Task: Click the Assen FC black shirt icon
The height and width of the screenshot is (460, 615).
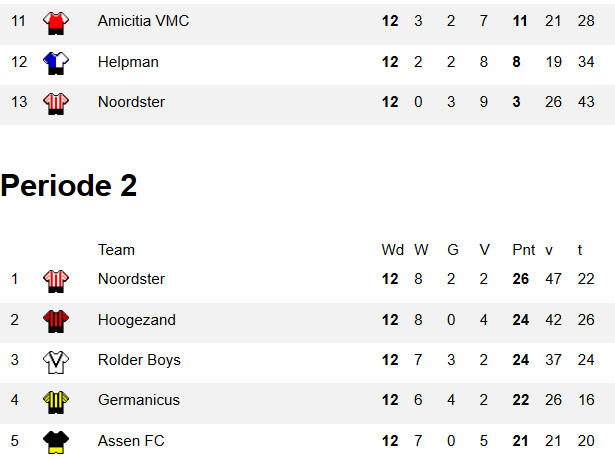Action: pyautogui.click(x=56, y=442)
